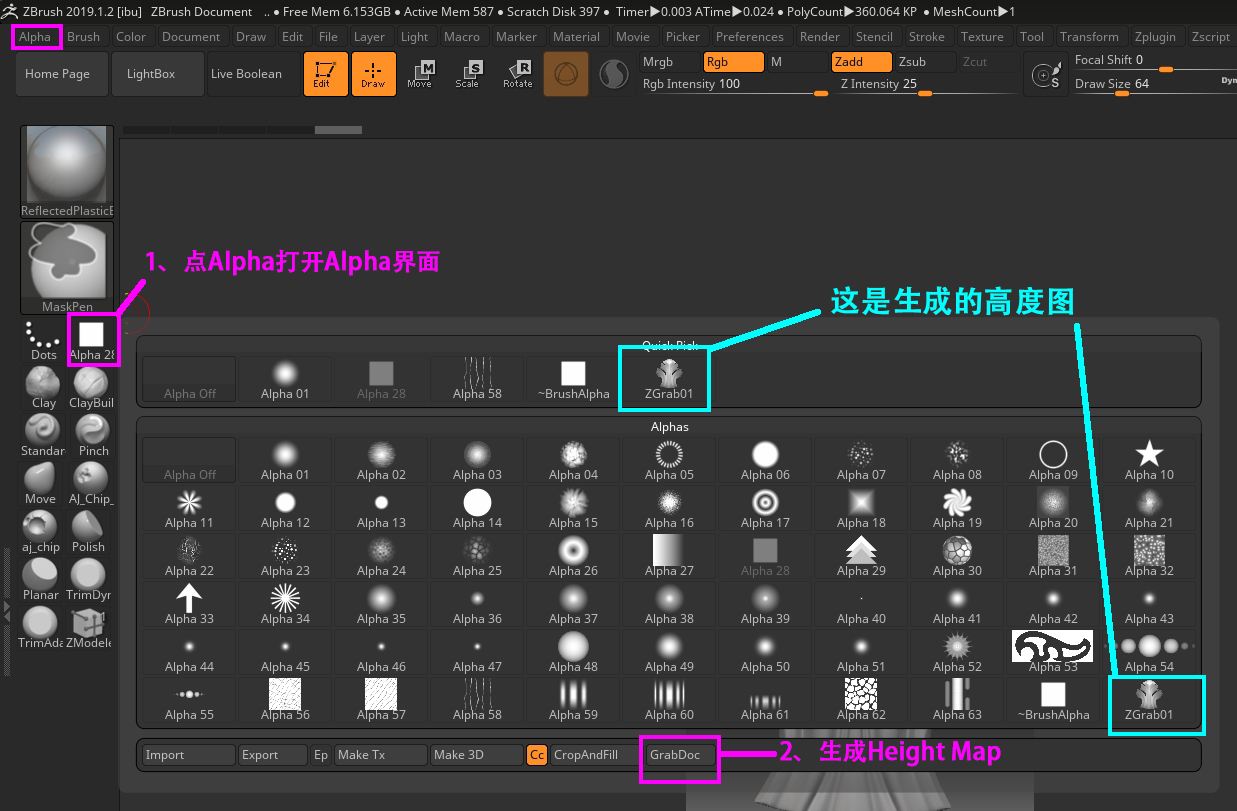The height and width of the screenshot is (811, 1237).
Task: Activate the Draw mode icon
Action: tap(373, 74)
